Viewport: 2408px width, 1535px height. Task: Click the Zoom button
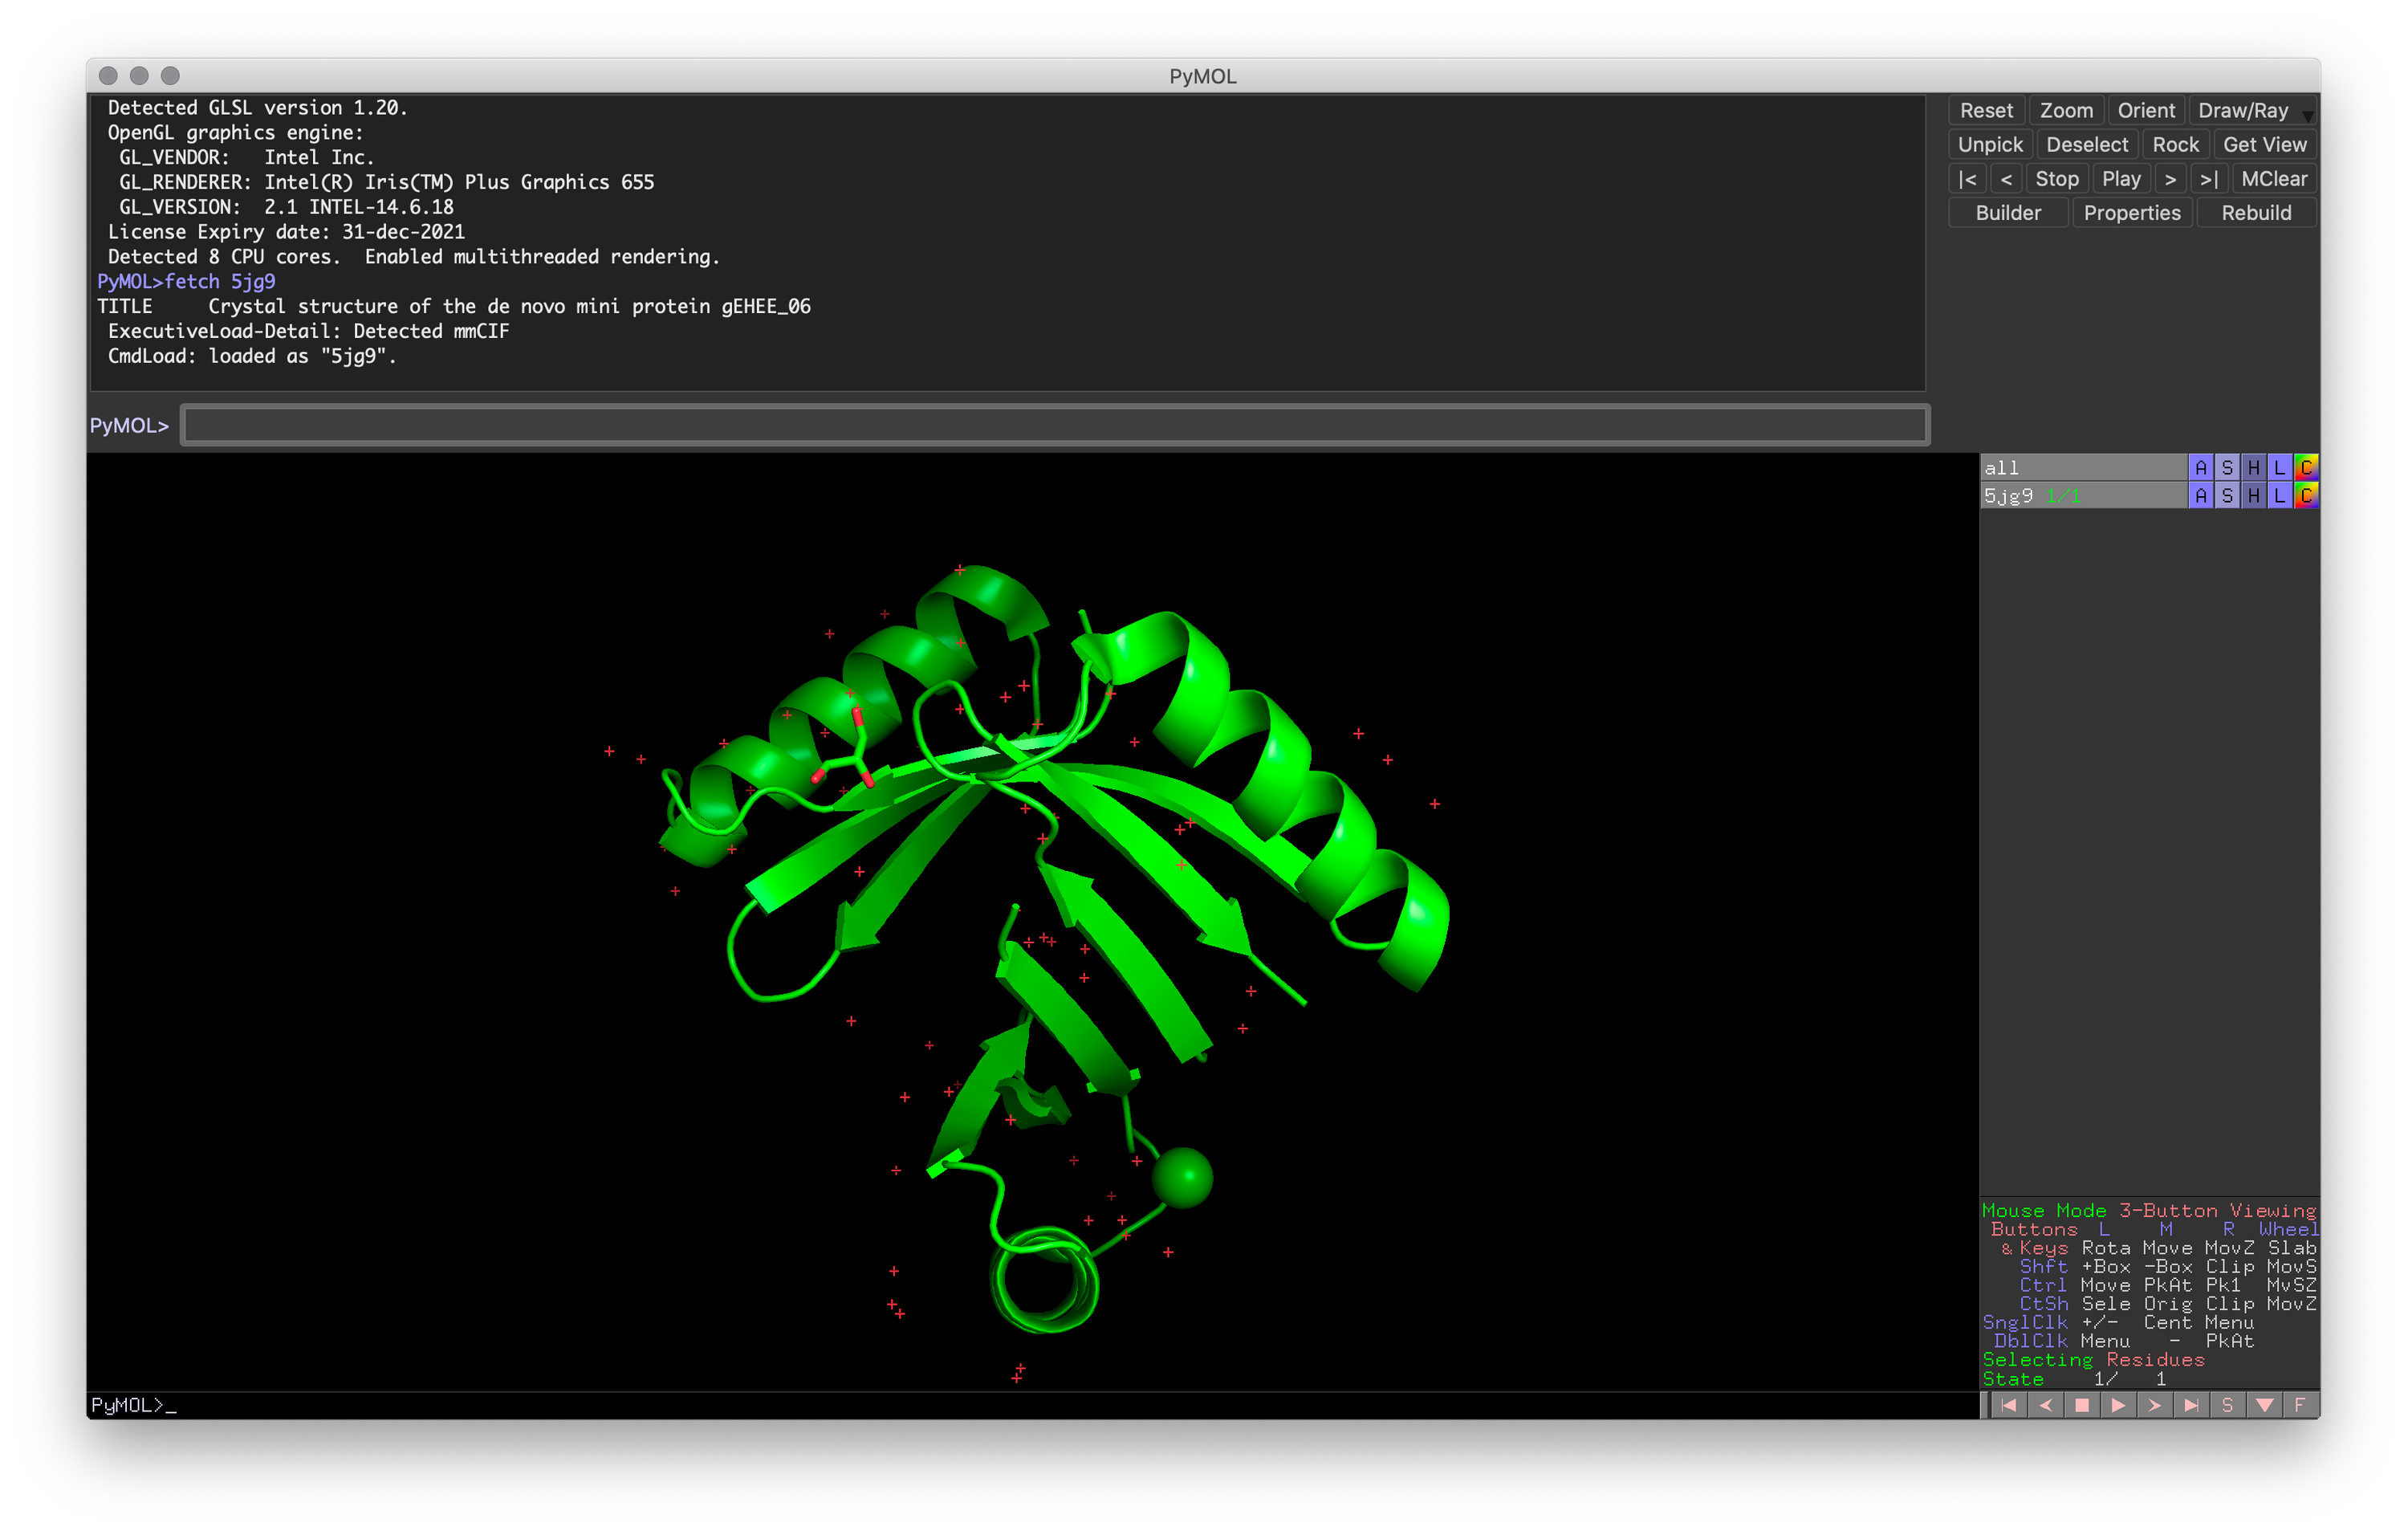2066,110
